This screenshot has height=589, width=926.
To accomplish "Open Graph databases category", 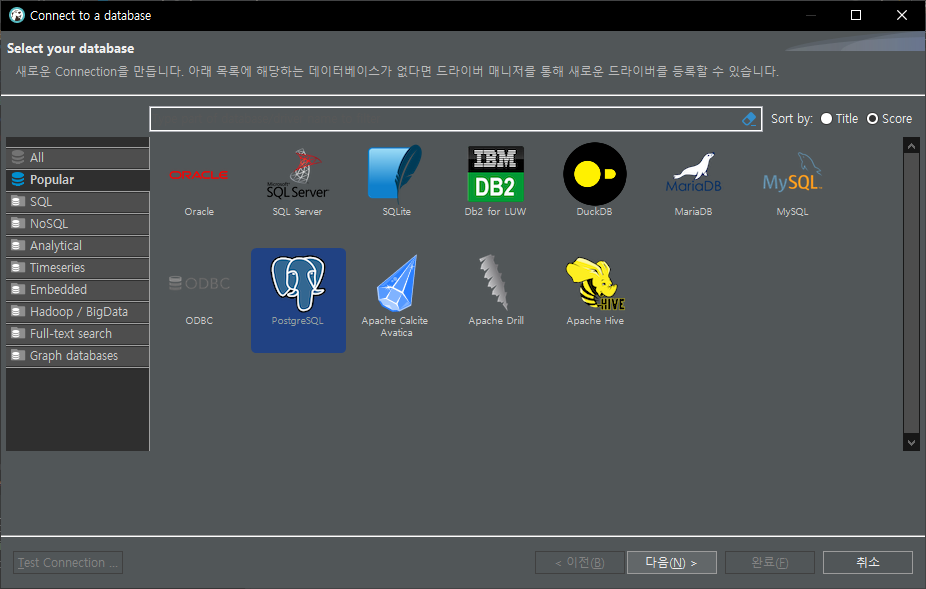I will click(77, 356).
